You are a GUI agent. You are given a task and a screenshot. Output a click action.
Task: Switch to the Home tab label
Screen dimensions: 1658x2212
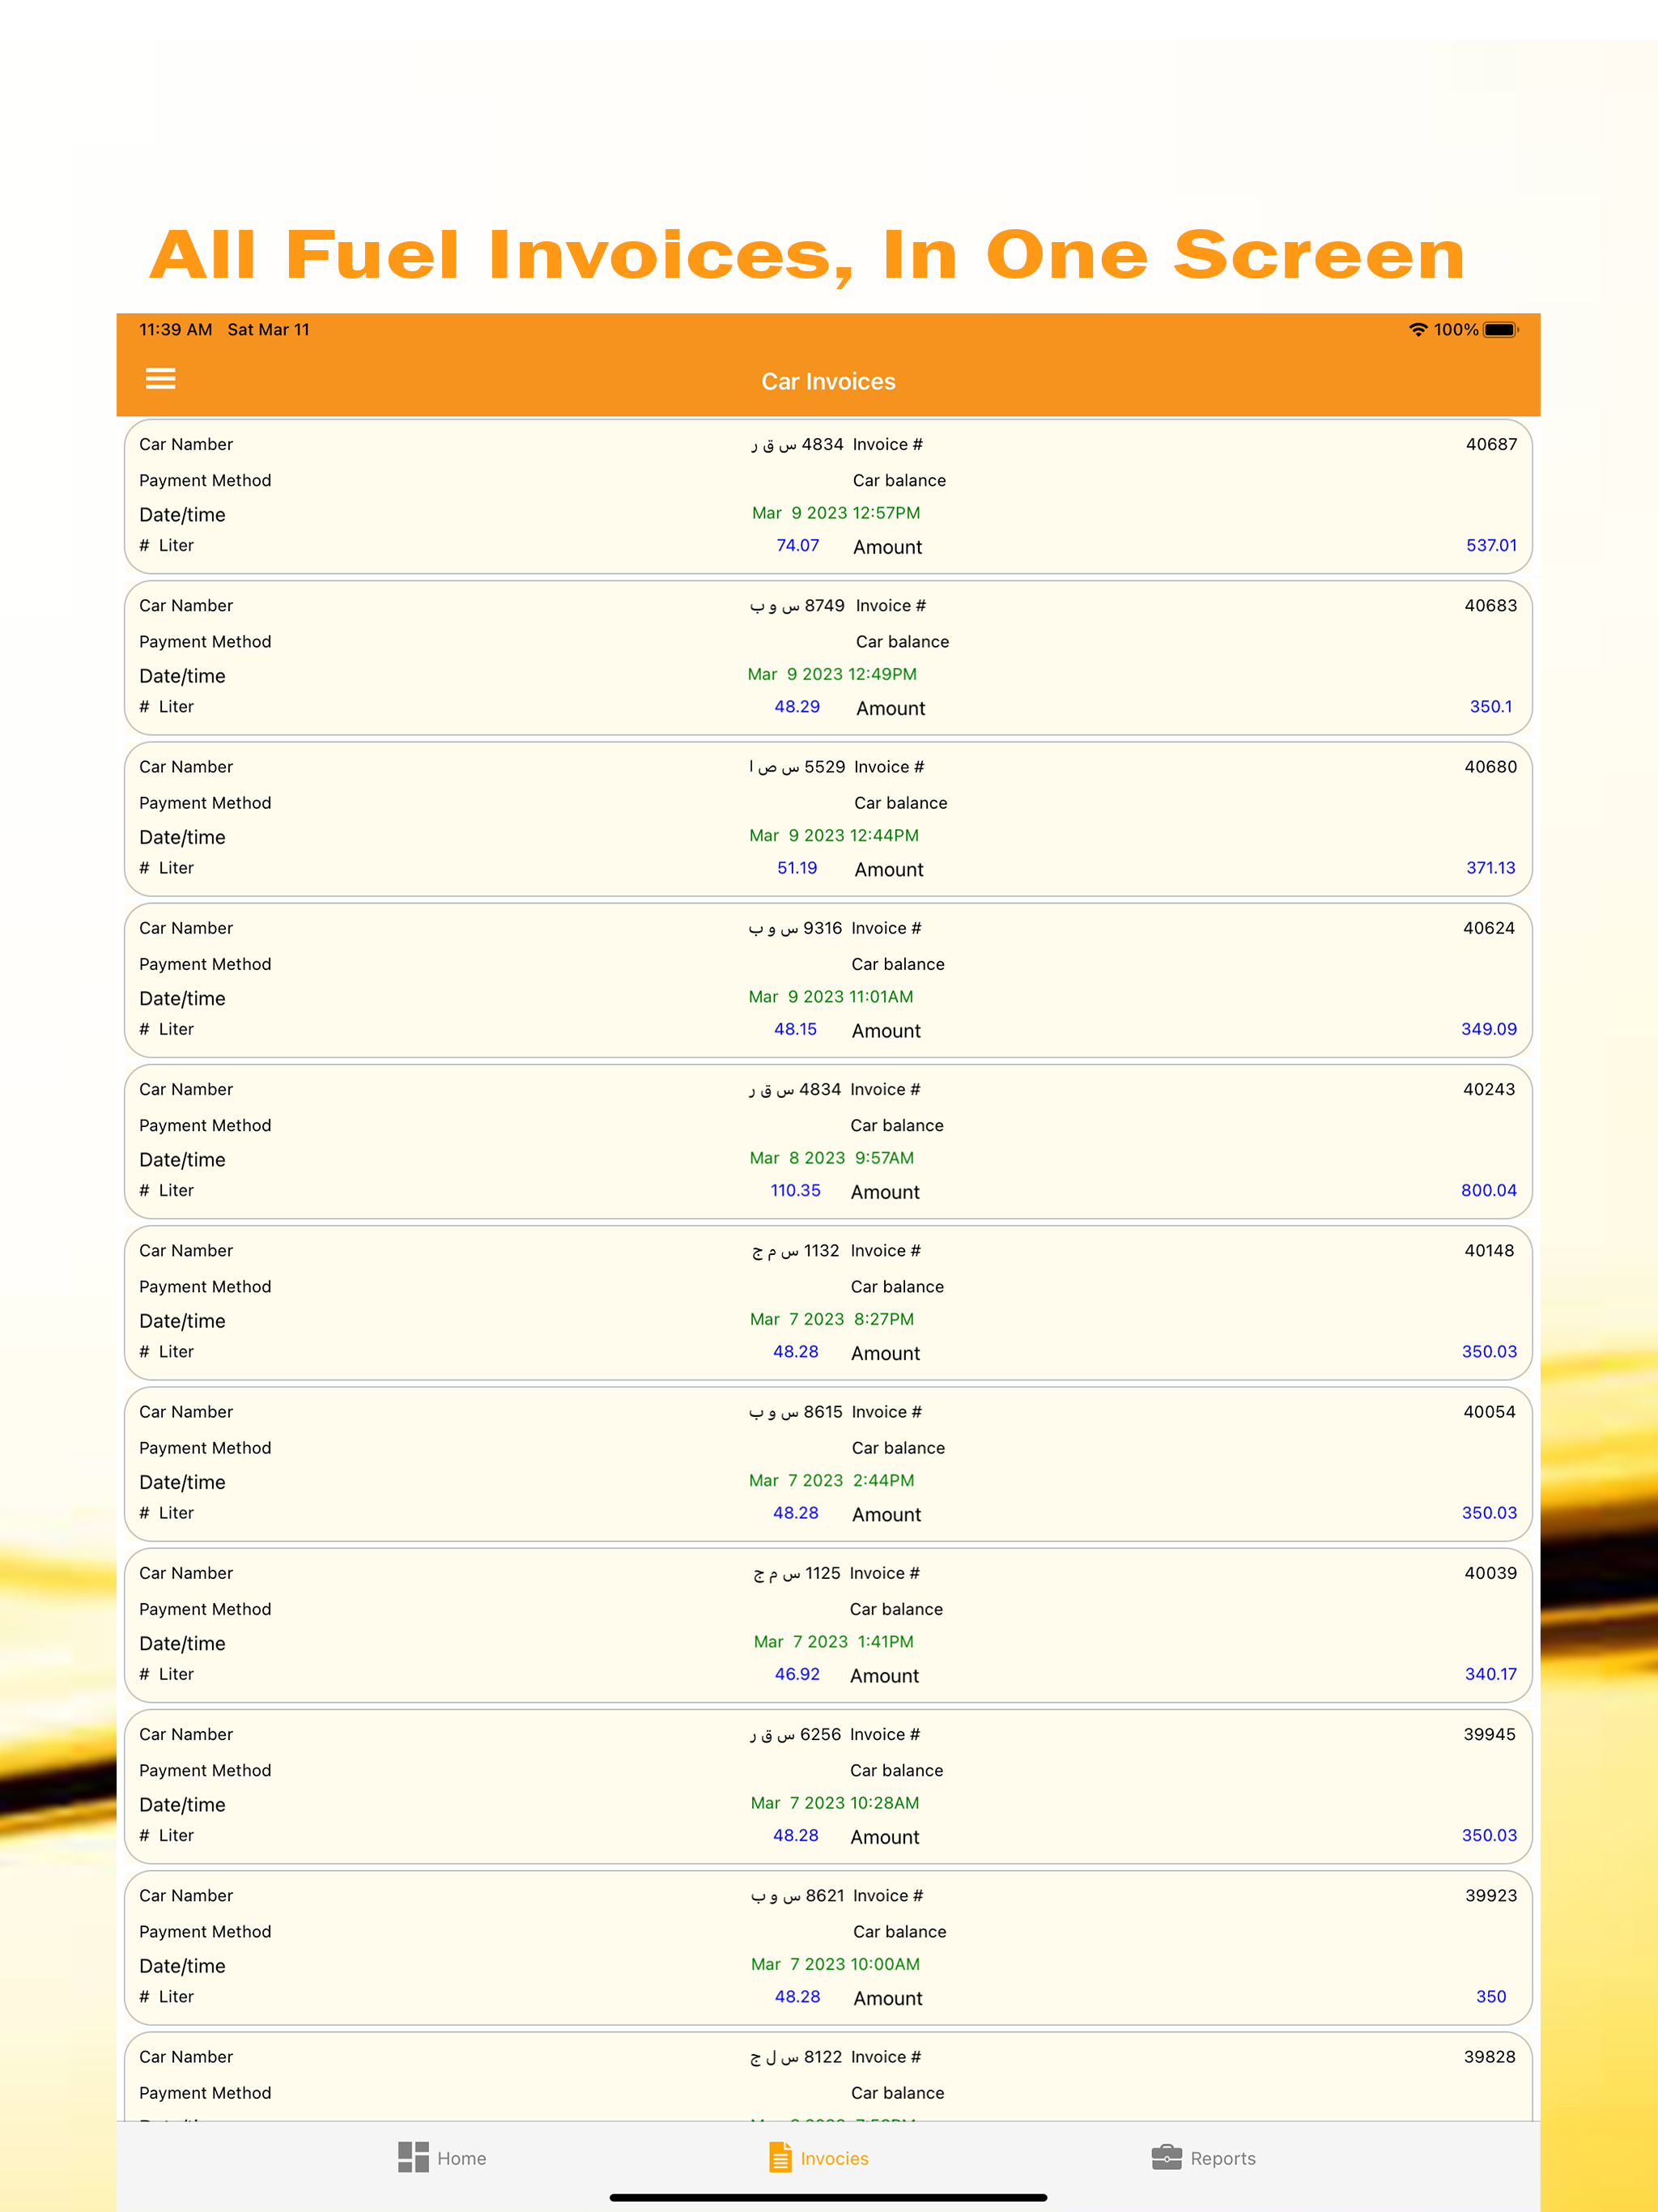click(x=462, y=2158)
